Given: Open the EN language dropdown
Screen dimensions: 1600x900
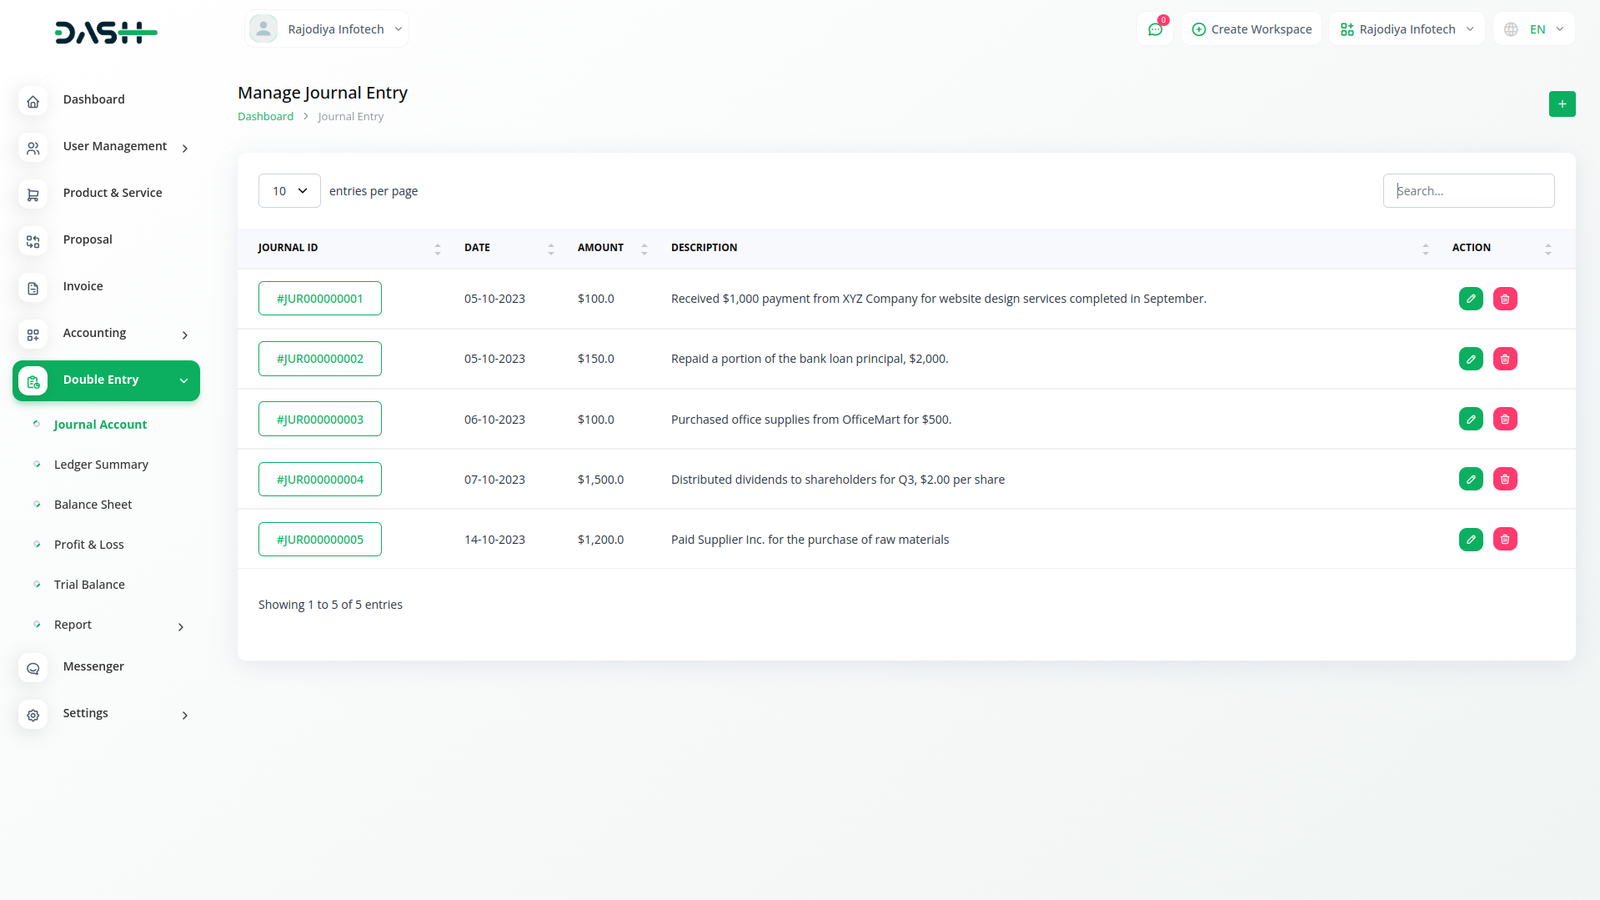Looking at the screenshot, I should click(x=1534, y=29).
